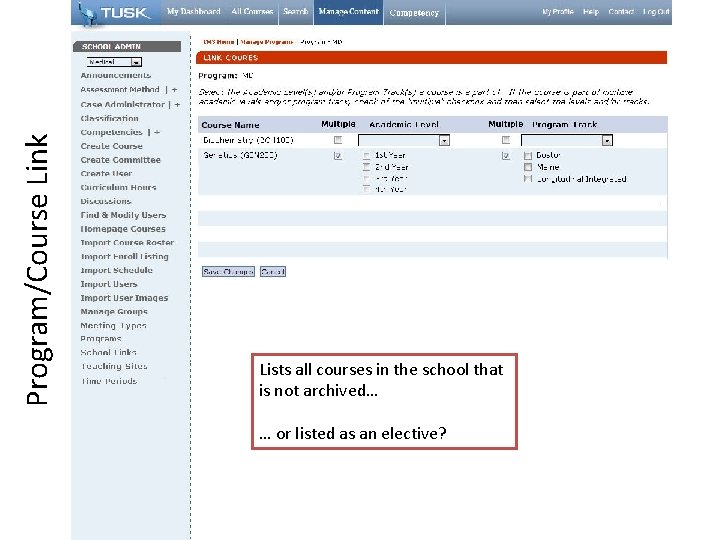This screenshot has height=540, width=720.
Task: Open Biochemistry Academic Level dropdown
Action: 404,140
